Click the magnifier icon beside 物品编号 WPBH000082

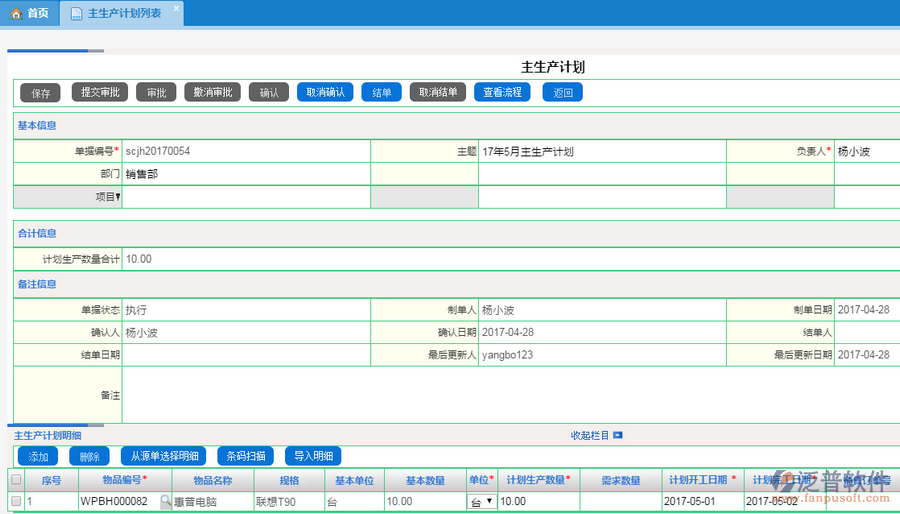tap(165, 501)
